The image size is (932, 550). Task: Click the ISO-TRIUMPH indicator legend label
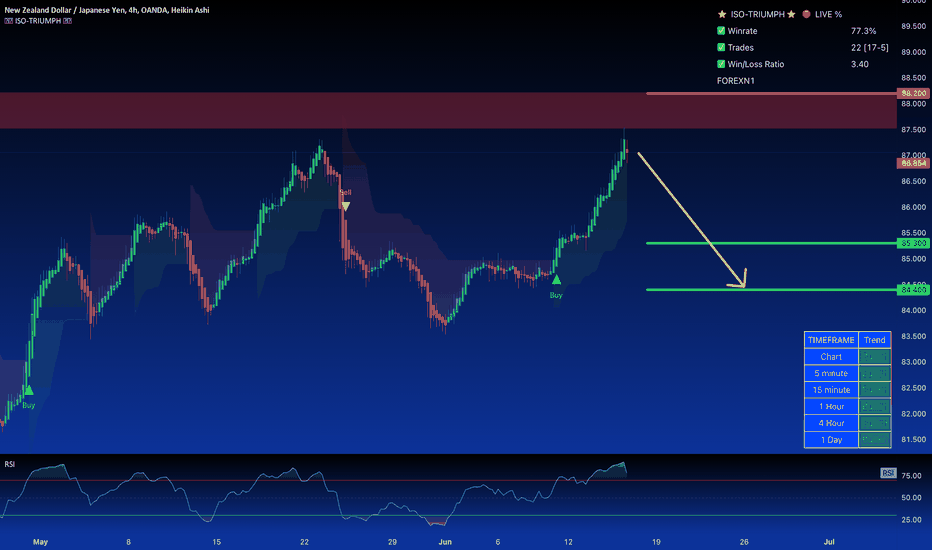[x=38, y=21]
